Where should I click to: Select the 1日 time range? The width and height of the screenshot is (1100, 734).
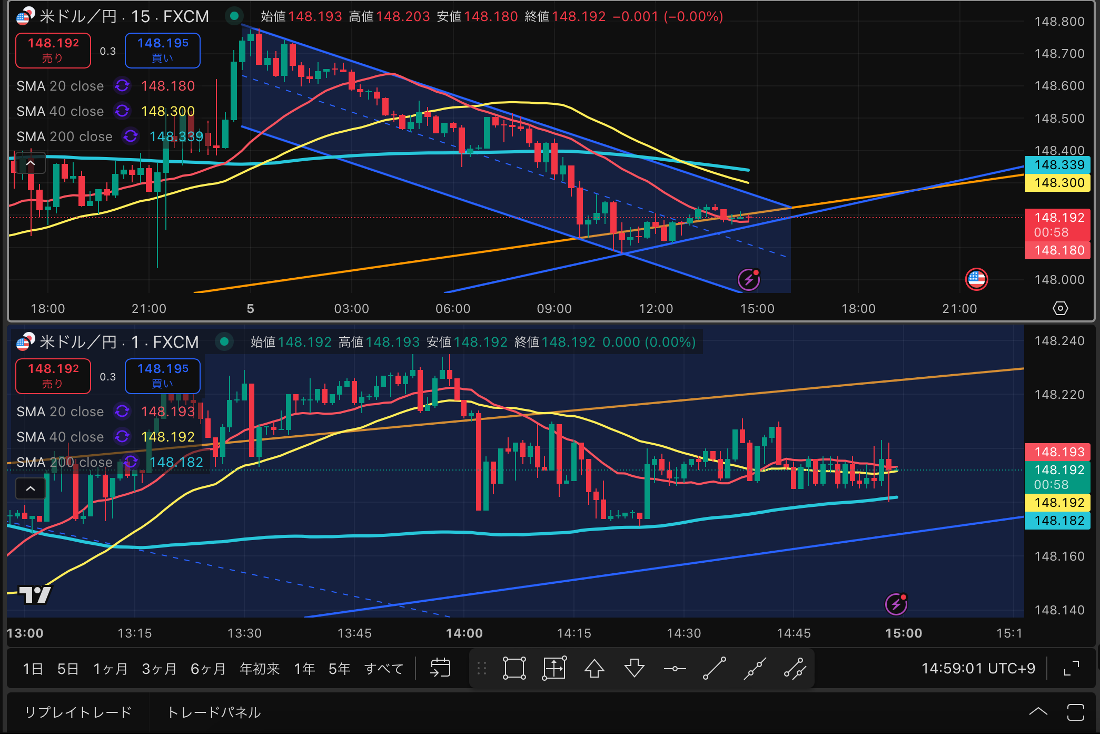[33, 669]
